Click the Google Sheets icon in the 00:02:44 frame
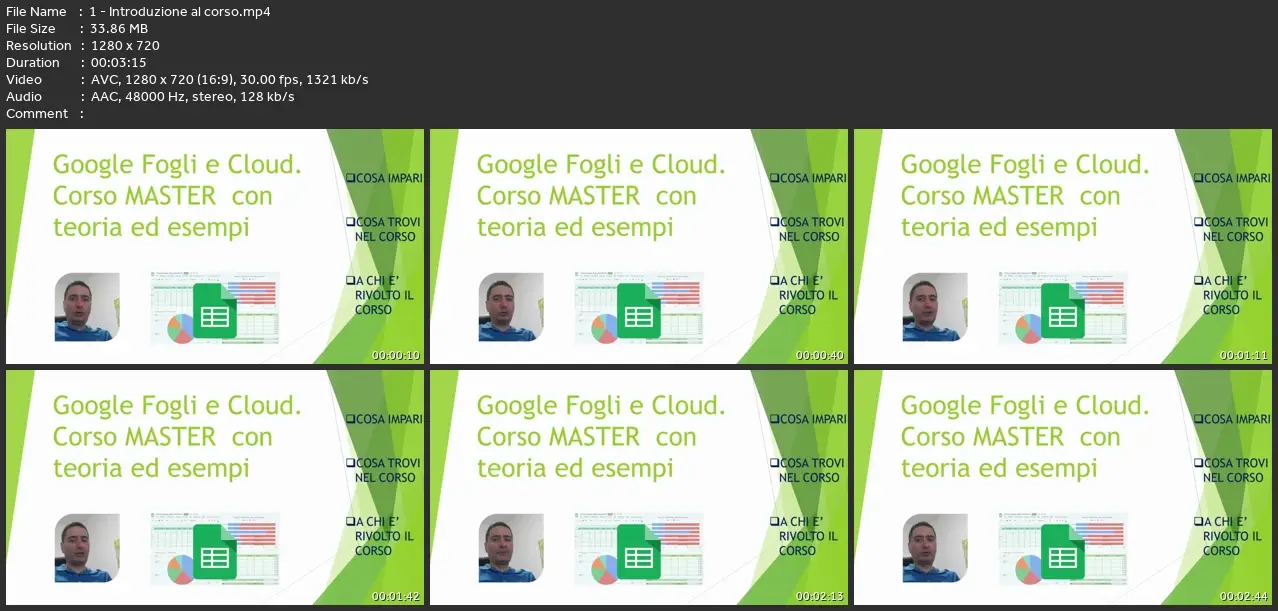Viewport: 1278px width, 611px height. point(1062,553)
